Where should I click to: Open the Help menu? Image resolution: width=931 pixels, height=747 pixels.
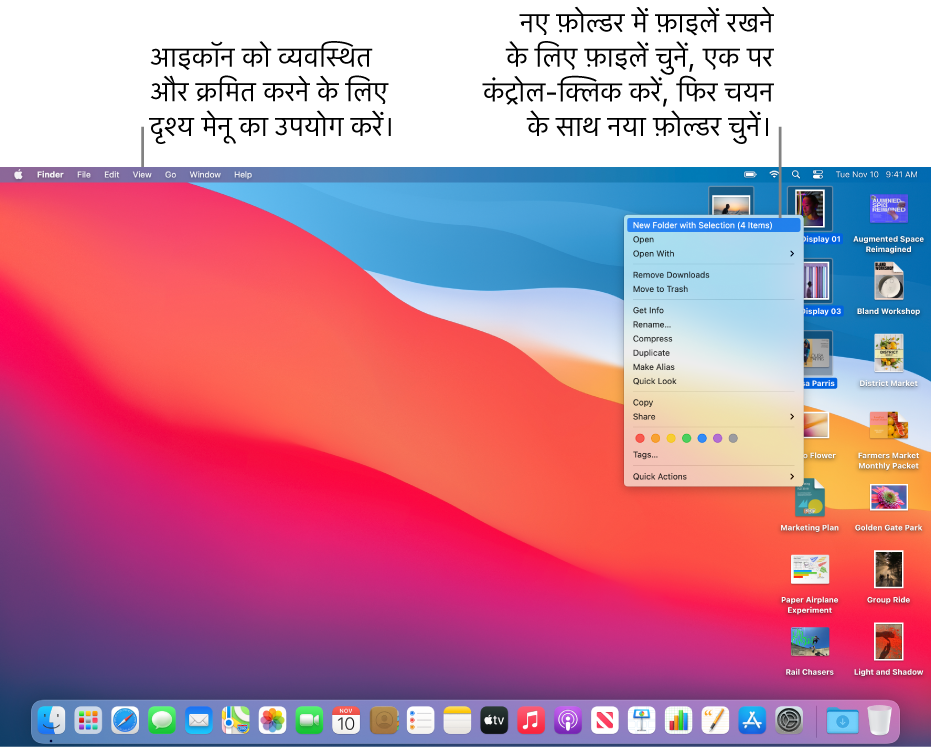(x=243, y=175)
